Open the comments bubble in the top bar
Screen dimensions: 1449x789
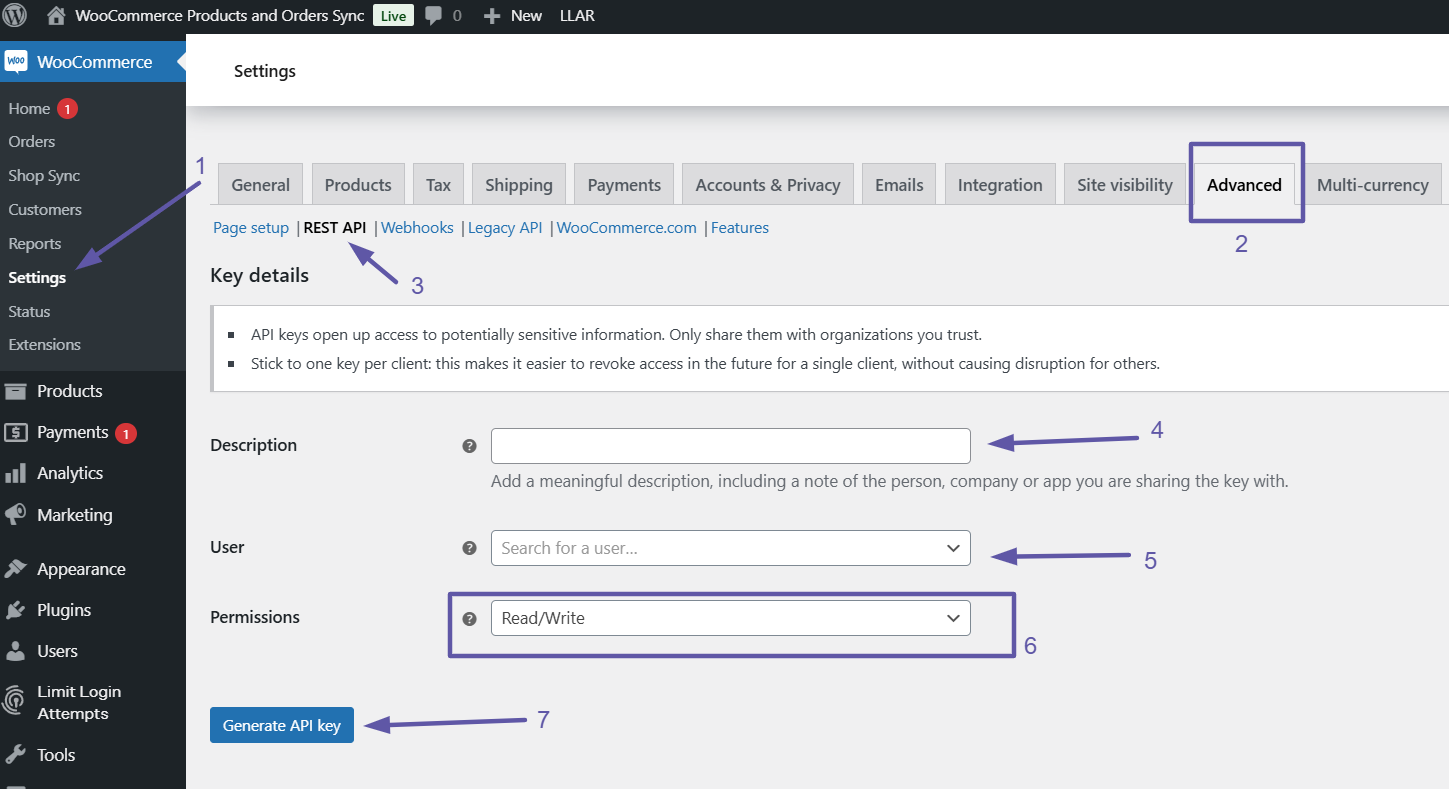pyautogui.click(x=432, y=15)
